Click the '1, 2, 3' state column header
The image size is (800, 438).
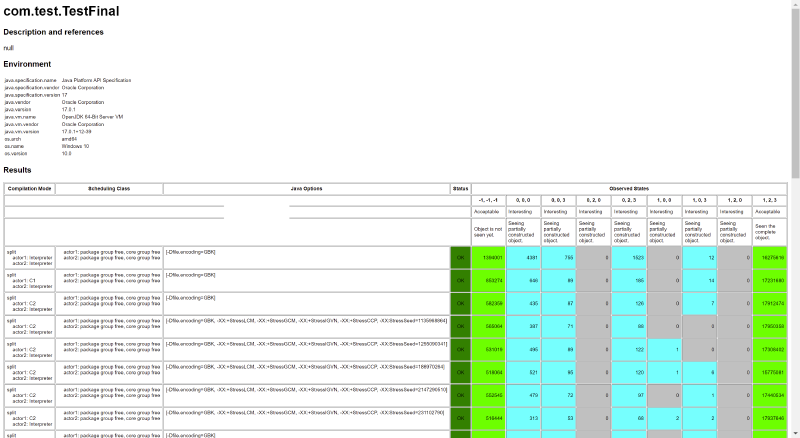(769, 200)
